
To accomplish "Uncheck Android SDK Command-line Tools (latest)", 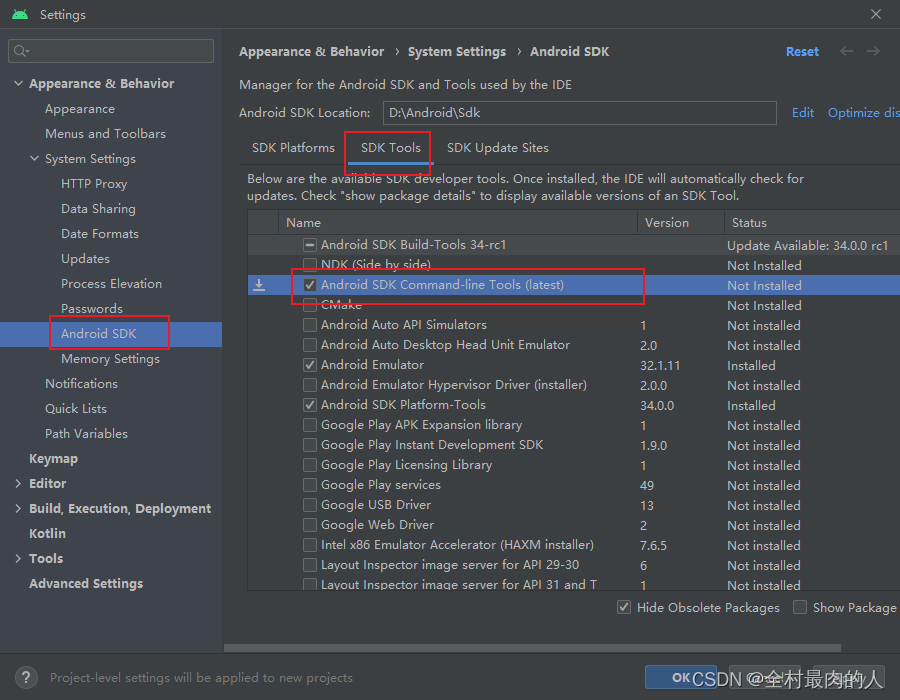I will pyautogui.click(x=310, y=285).
